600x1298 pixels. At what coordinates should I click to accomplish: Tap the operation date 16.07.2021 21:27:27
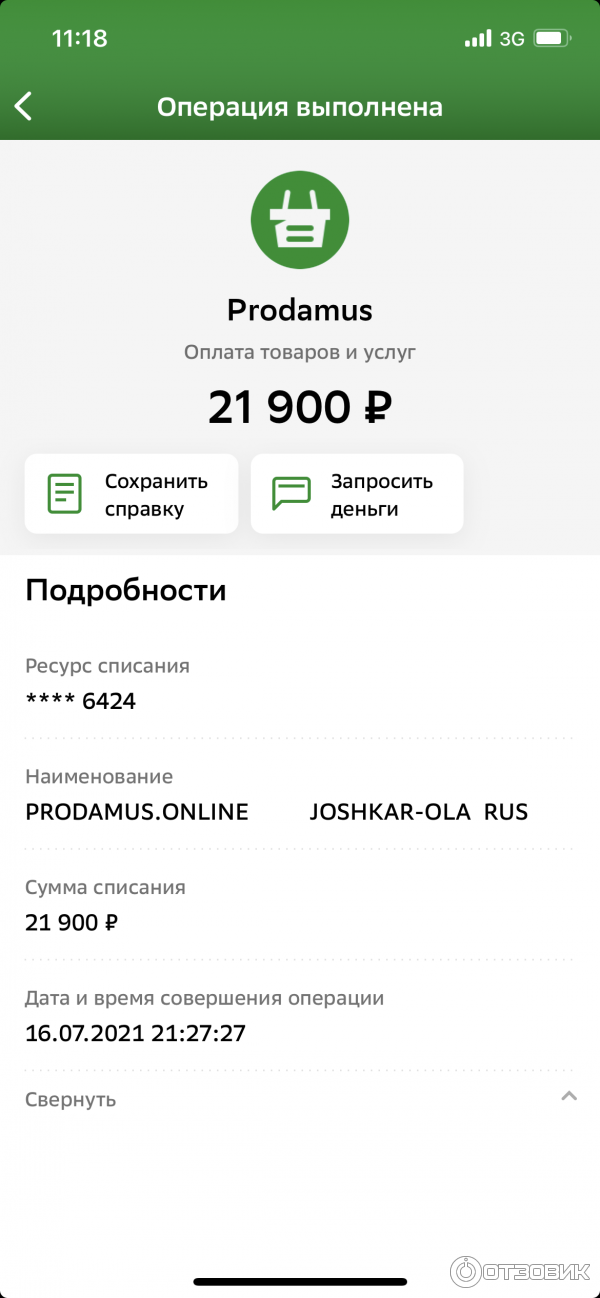pos(135,1033)
